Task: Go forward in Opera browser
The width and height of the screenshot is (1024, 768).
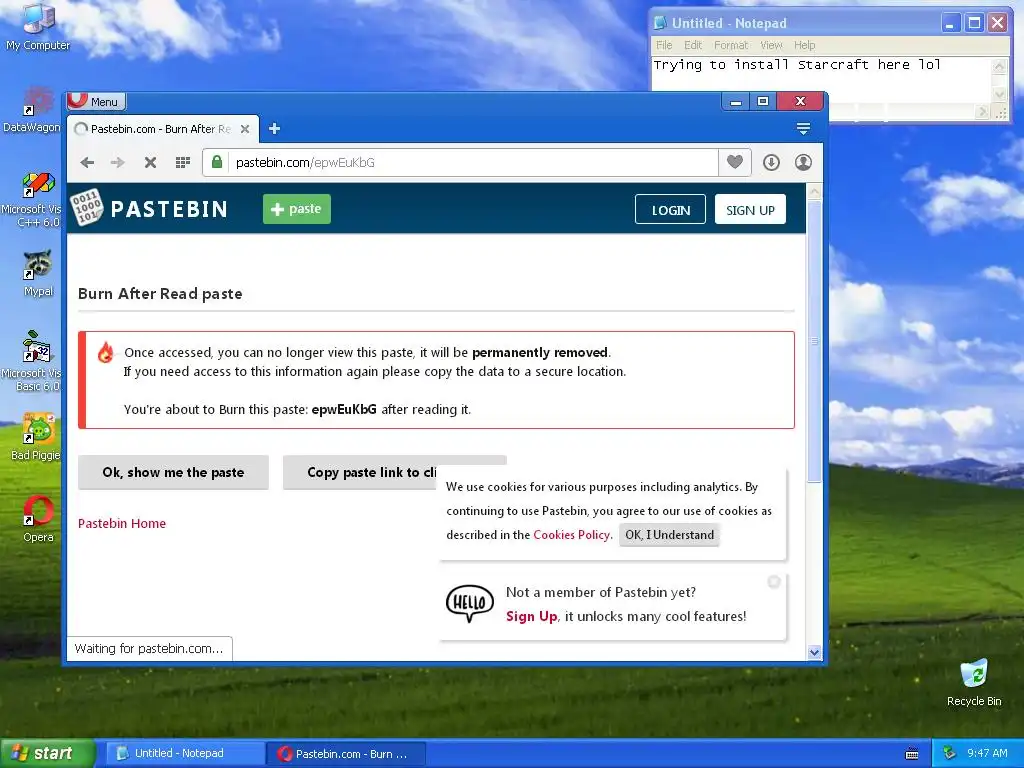Action: click(x=118, y=163)
